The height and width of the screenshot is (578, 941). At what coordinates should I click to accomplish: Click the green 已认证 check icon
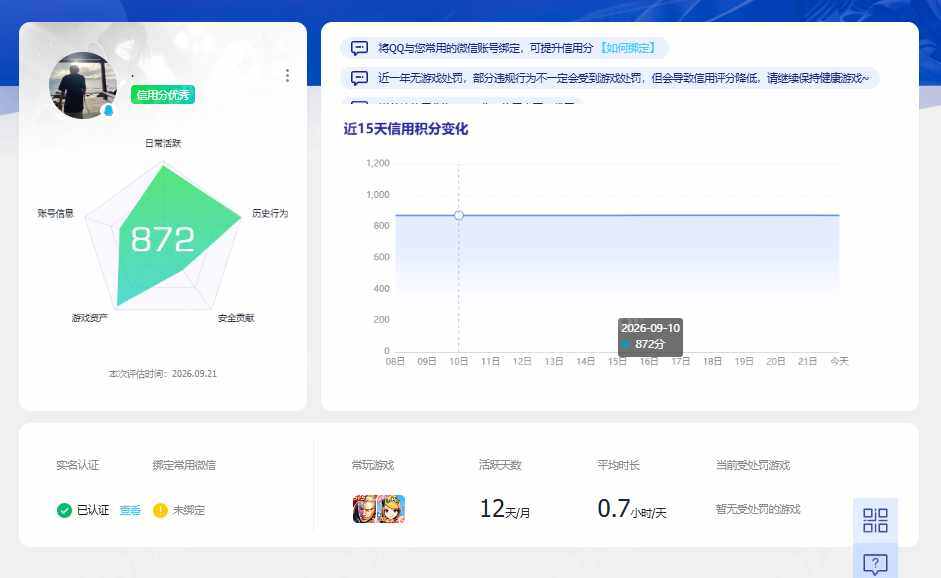64,510
